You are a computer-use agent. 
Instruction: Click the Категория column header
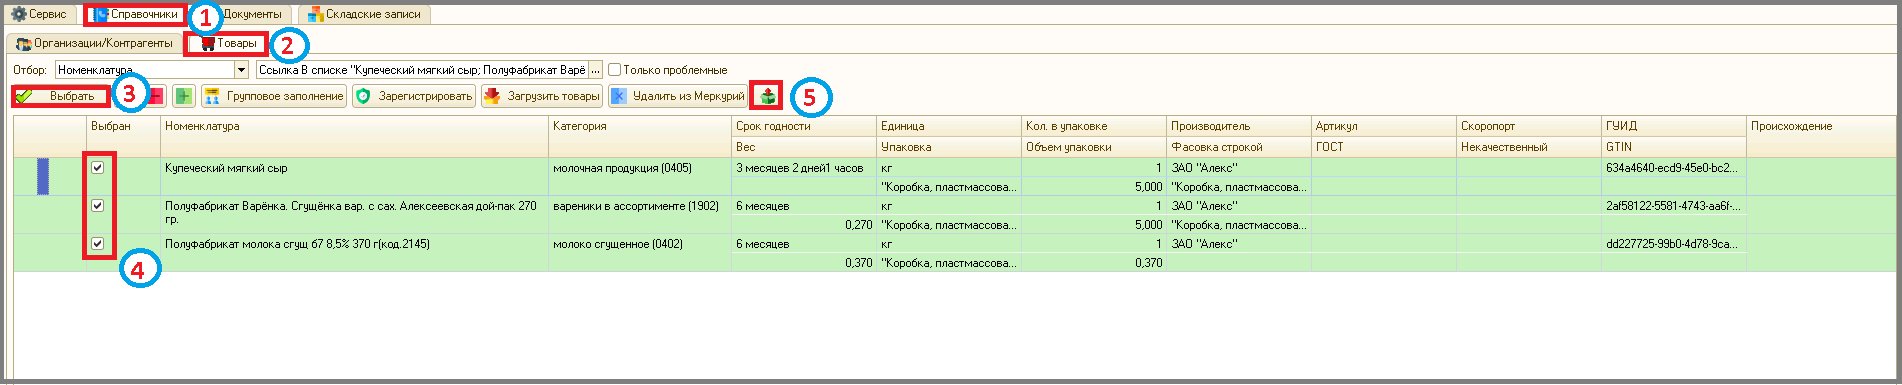coord(640,126)
